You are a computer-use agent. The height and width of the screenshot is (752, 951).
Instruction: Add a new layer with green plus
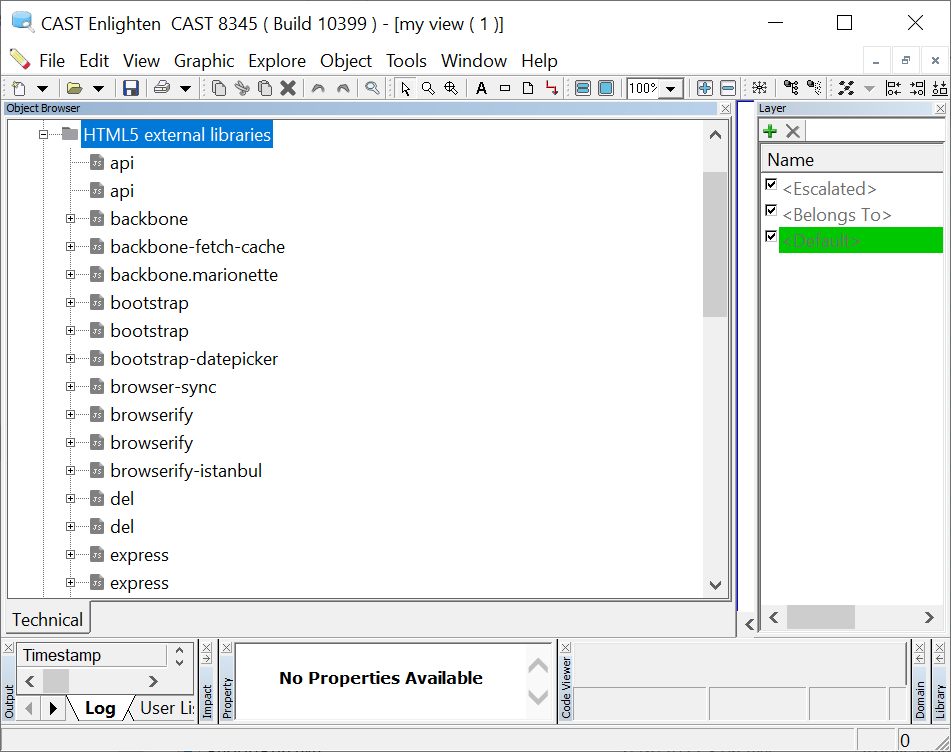point(770,131)
